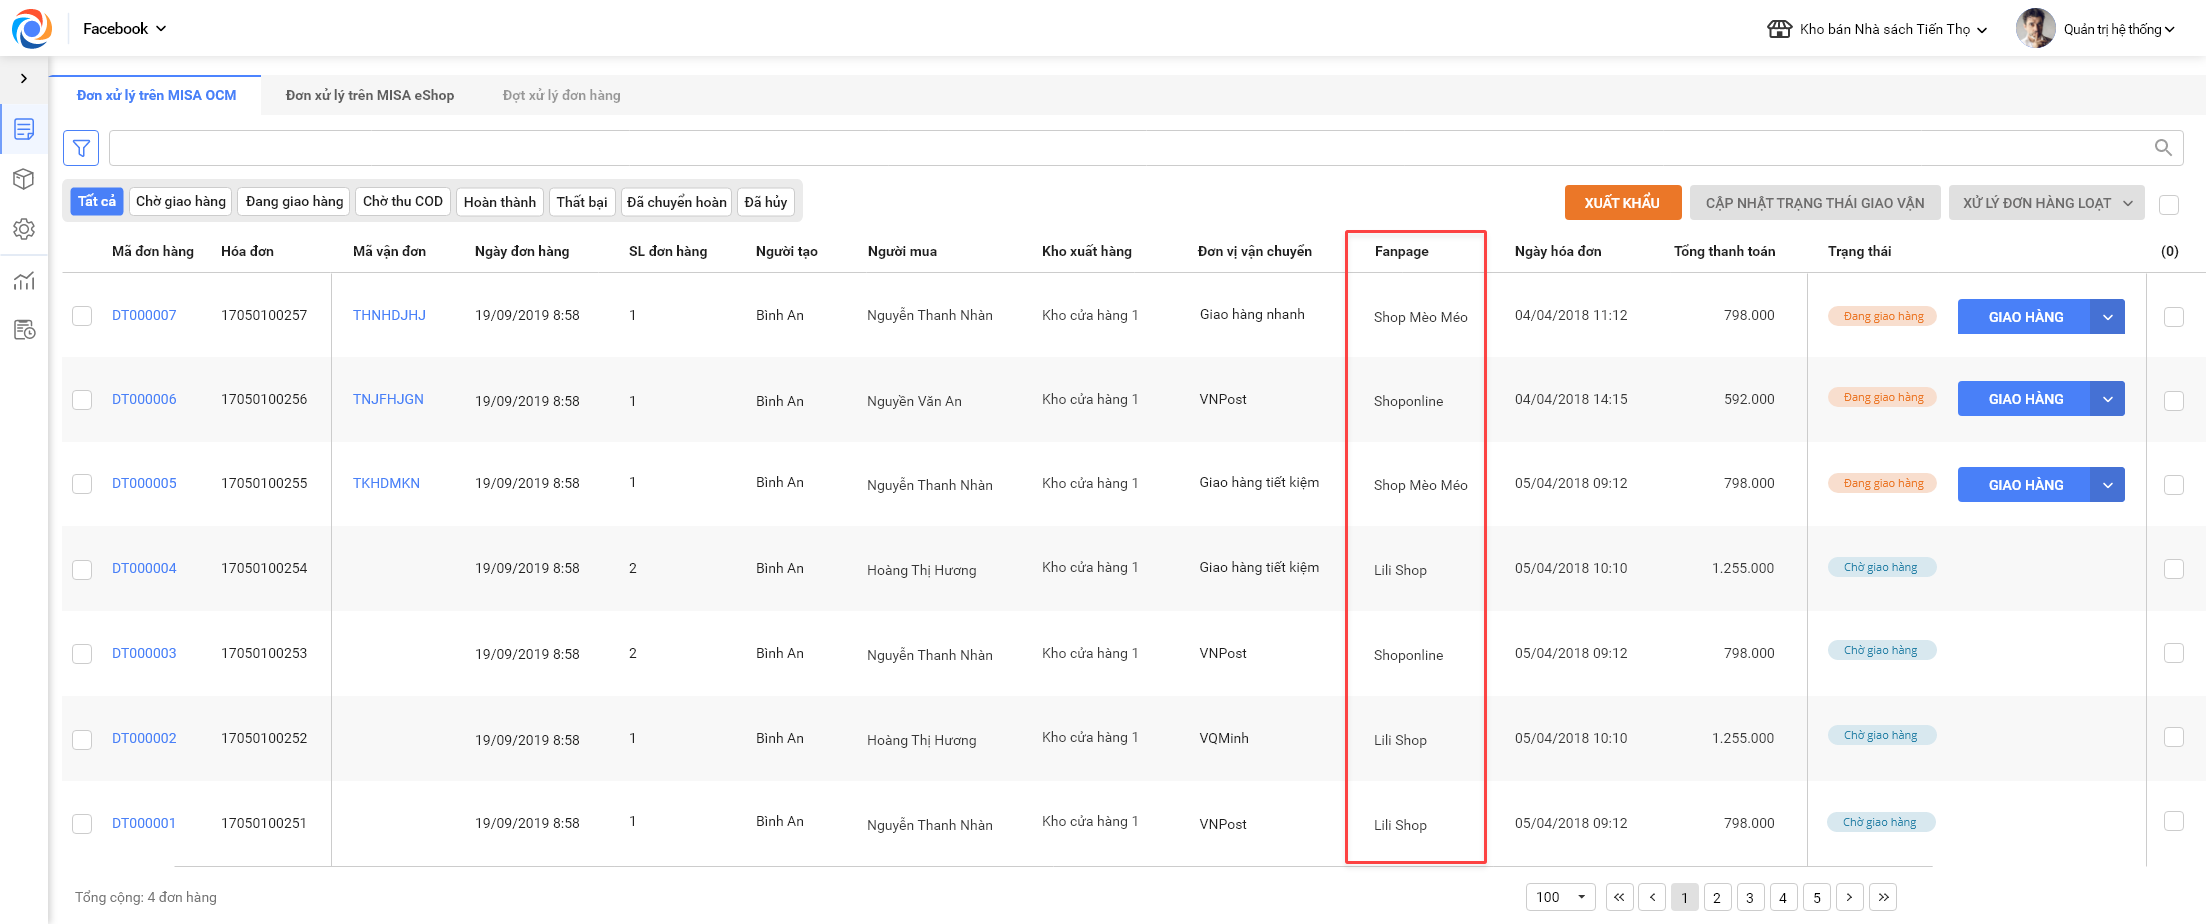Click the filter funnel icon
The width and height of the screenshot is (2206, 924).
[81, 148]
